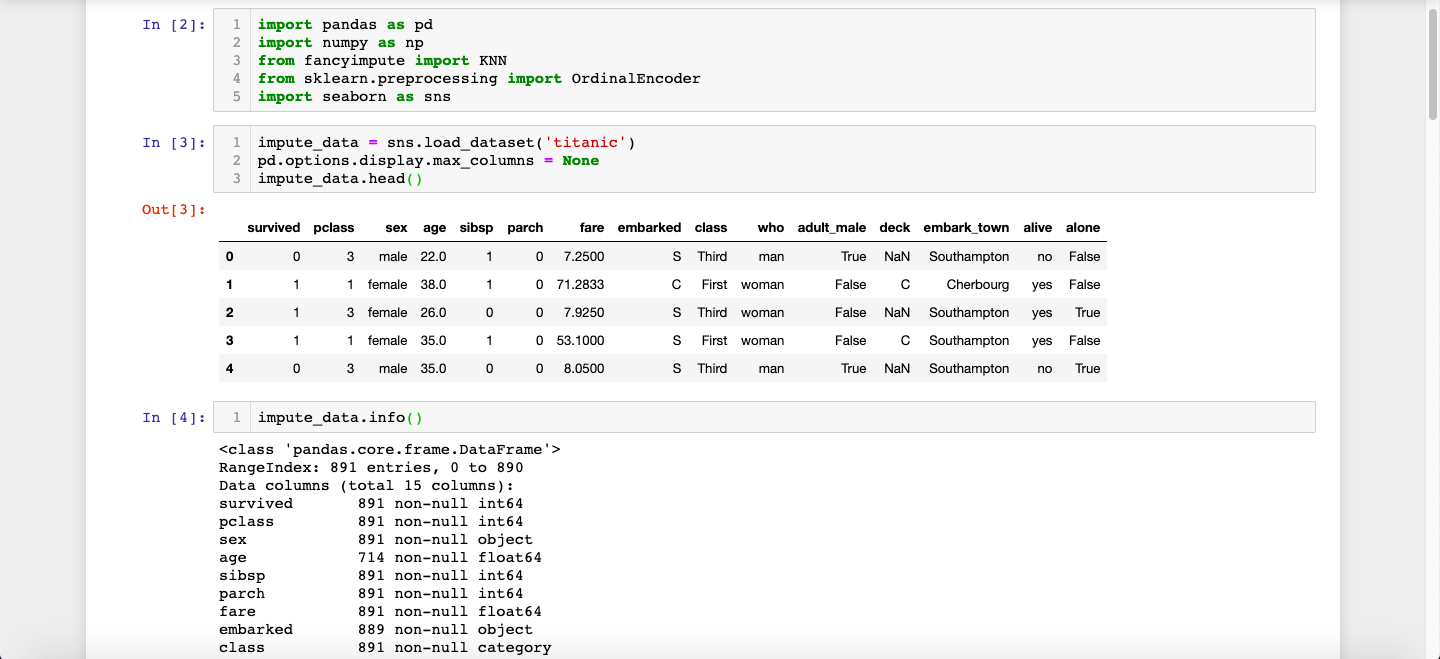Click the 'embarked 889 non-null object' line
The image size is (1440, 659).
point(376,629)
